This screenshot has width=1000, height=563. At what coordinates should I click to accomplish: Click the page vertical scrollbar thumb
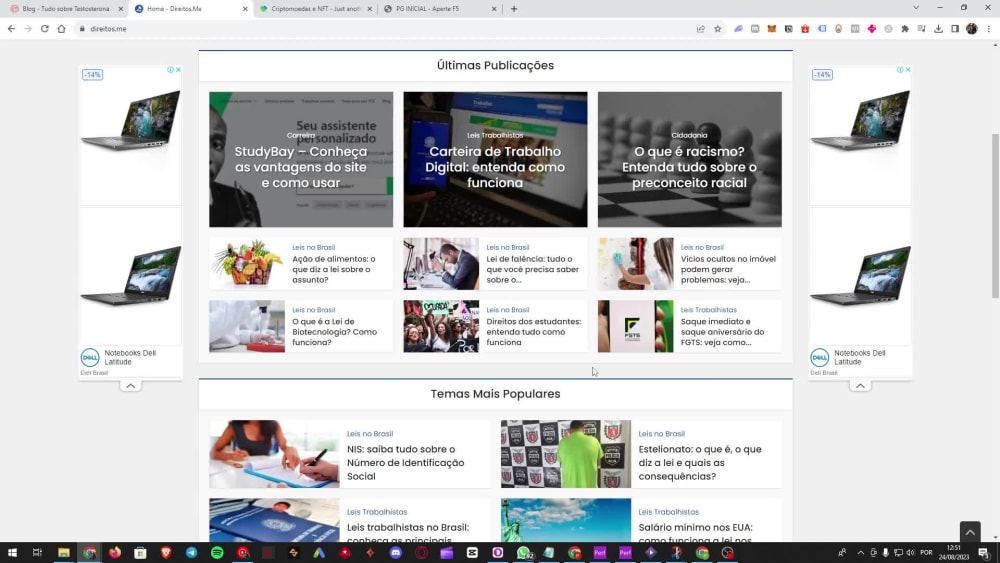[x=995, y=216]
